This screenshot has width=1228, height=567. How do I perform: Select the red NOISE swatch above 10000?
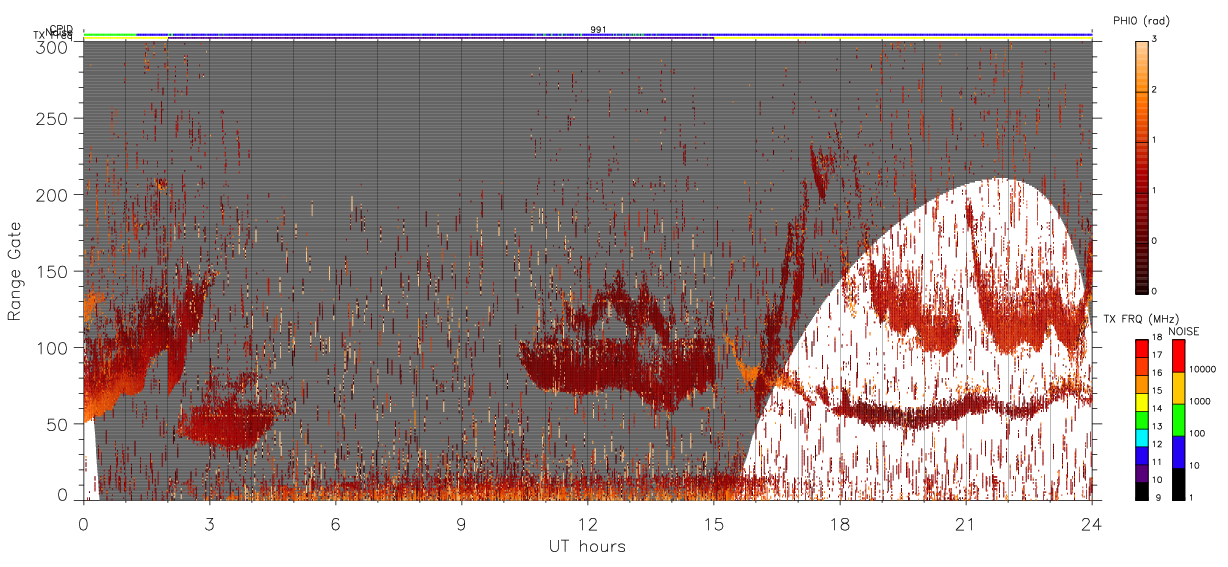pos(1178,355)
